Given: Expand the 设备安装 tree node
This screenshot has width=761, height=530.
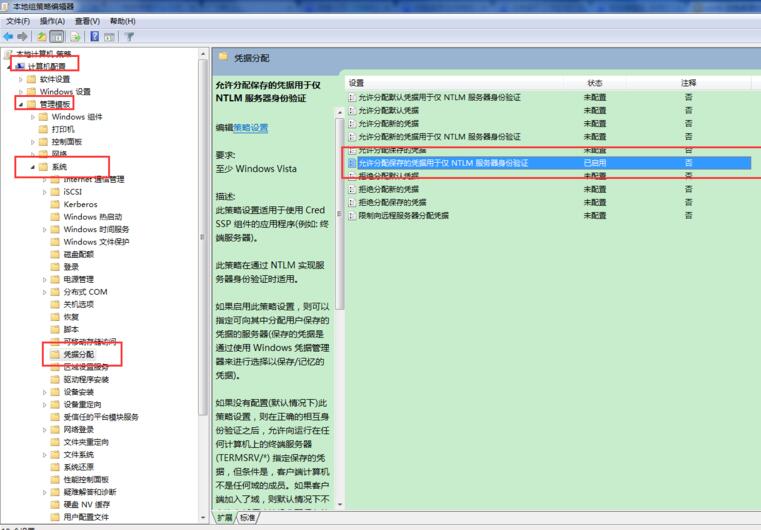Looking at the screenshot, I should point(45,392).
